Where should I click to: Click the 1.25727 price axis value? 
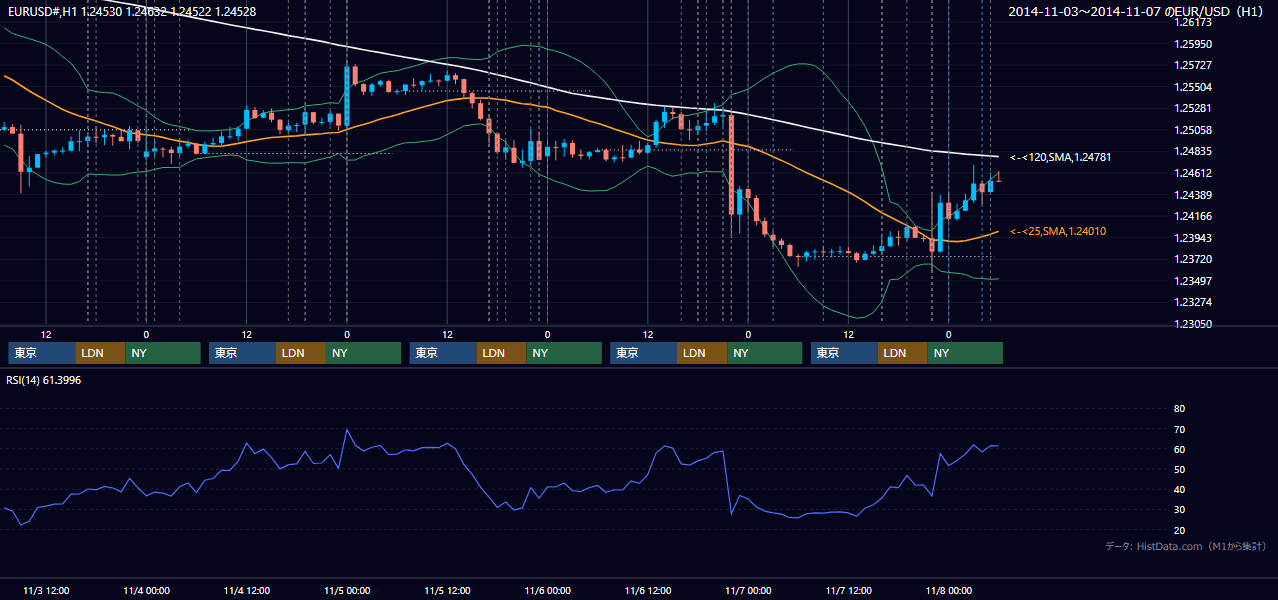[x=1192, y=65]
